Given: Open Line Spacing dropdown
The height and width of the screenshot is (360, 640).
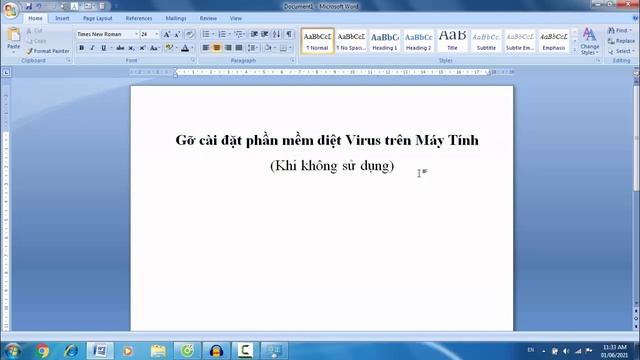Looking at the screenshot, I should 253,48.
